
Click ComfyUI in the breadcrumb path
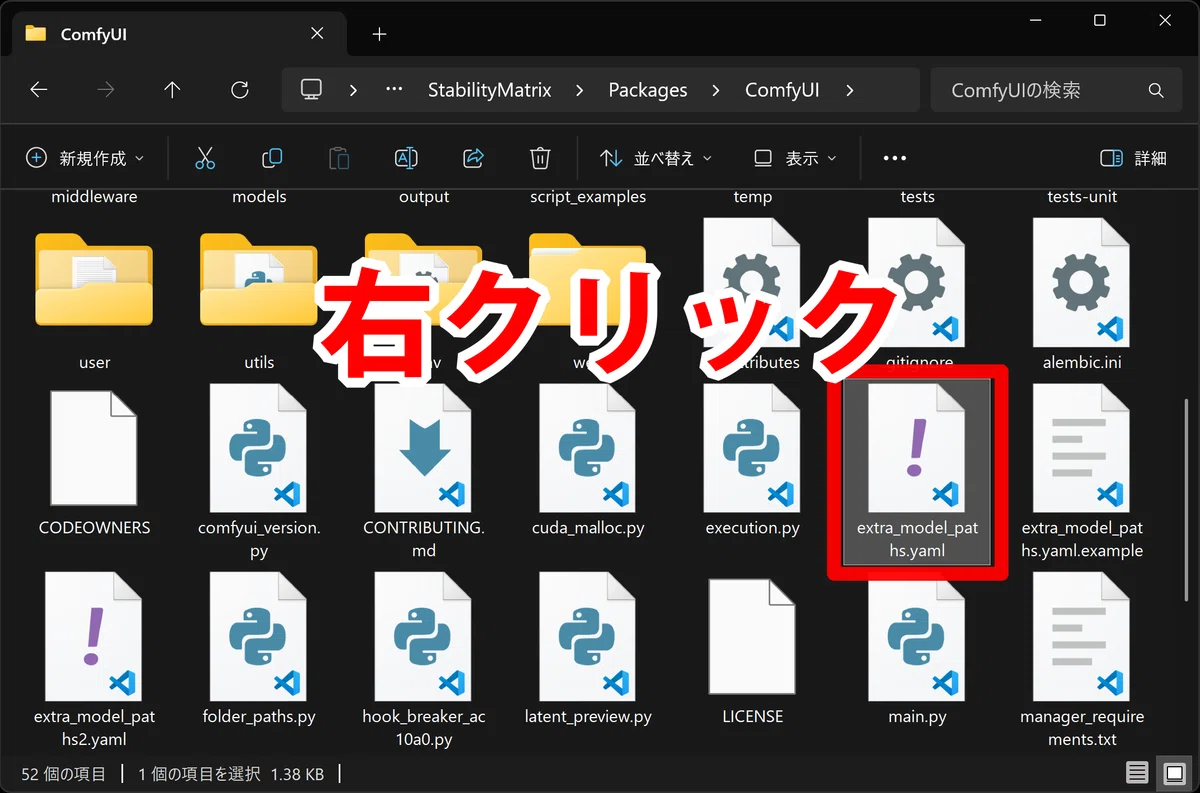782,90
